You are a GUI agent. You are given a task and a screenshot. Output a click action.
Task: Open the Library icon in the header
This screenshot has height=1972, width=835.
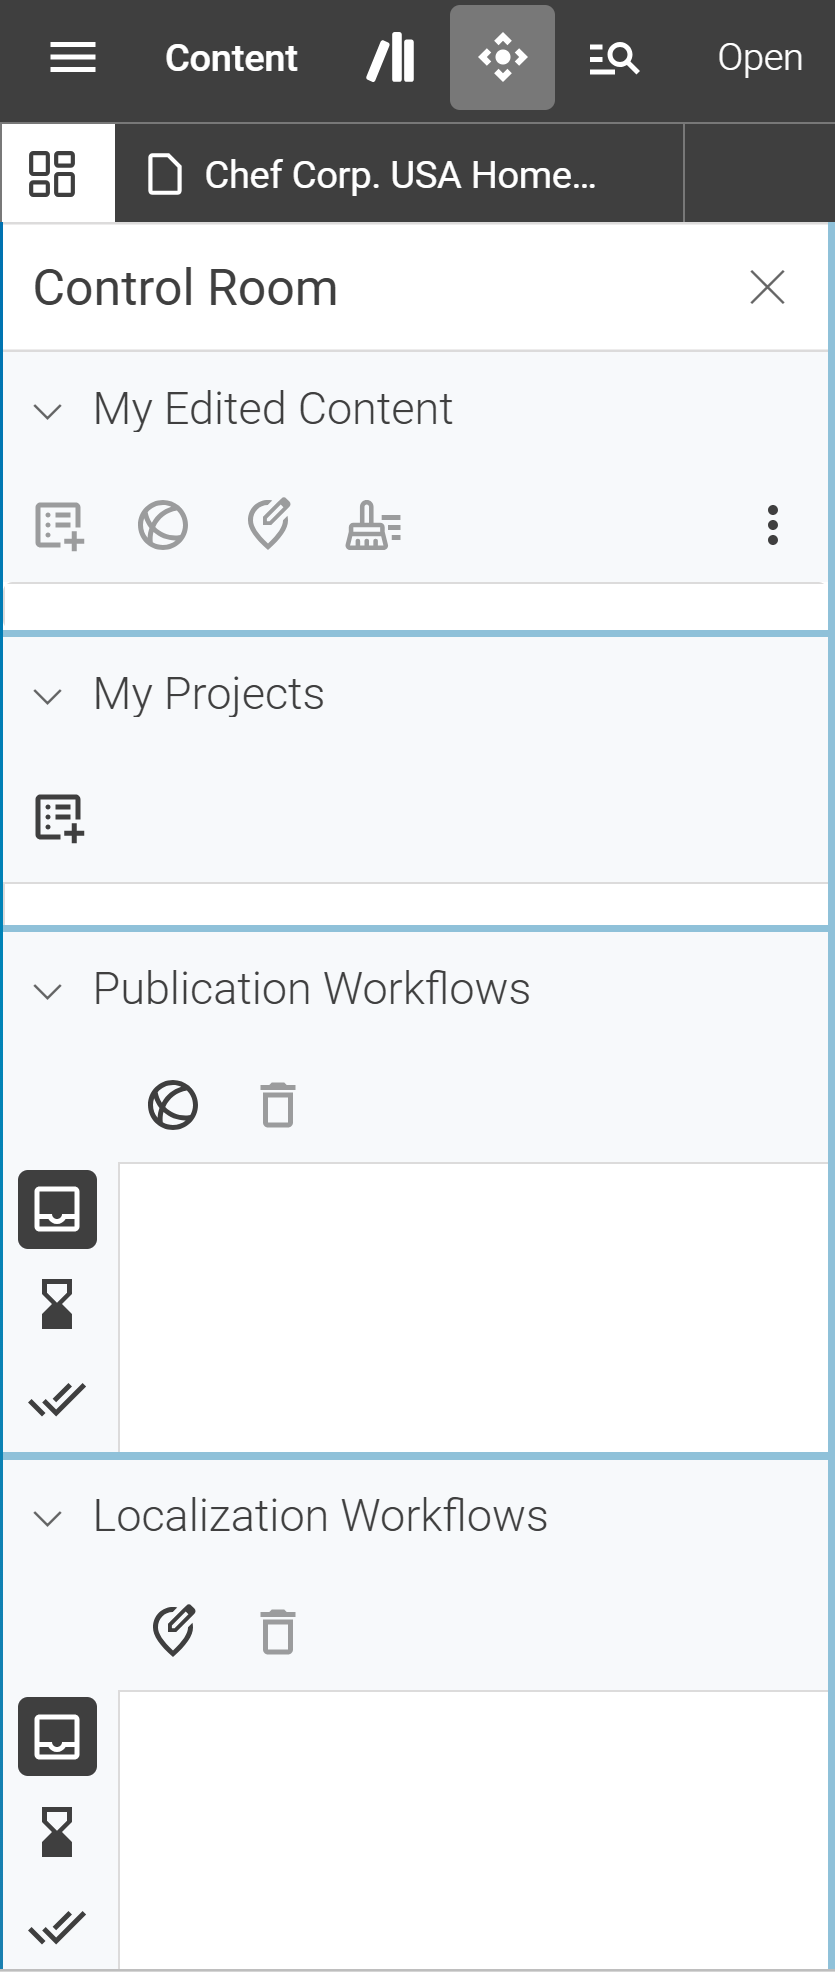(391, 58)
